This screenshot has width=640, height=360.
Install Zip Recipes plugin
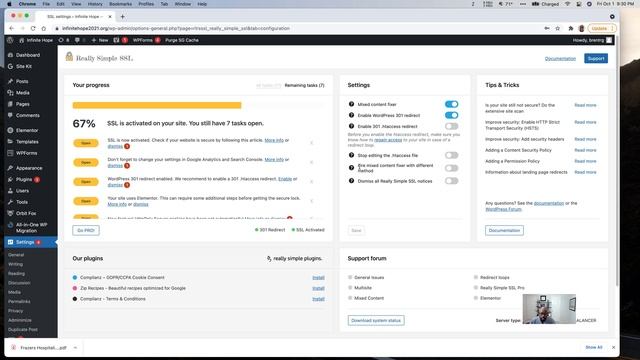[x=318, y=288]
